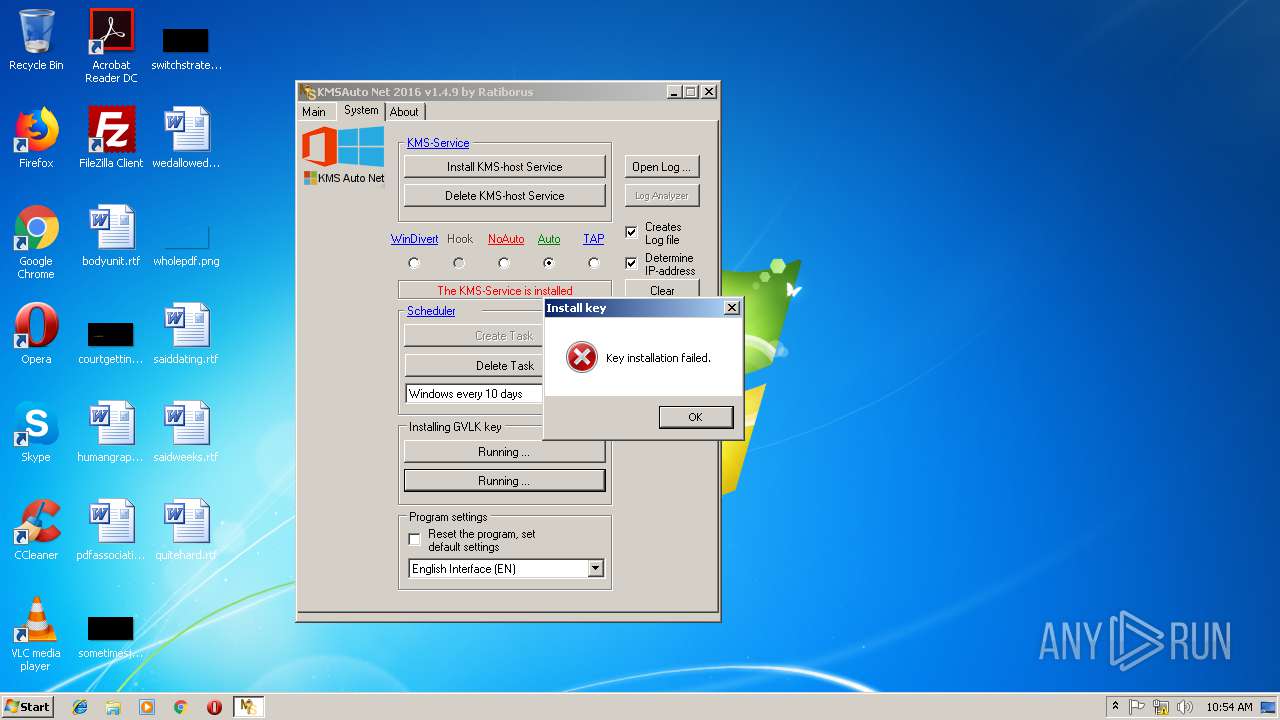
Task: Click the WinDivert link label
Action: [x=414, y=239]
